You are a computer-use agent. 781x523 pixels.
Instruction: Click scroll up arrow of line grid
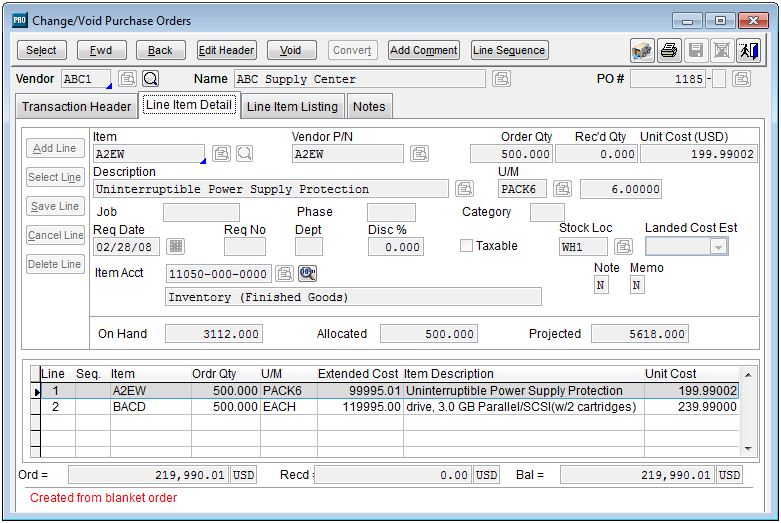pos(748,375)
